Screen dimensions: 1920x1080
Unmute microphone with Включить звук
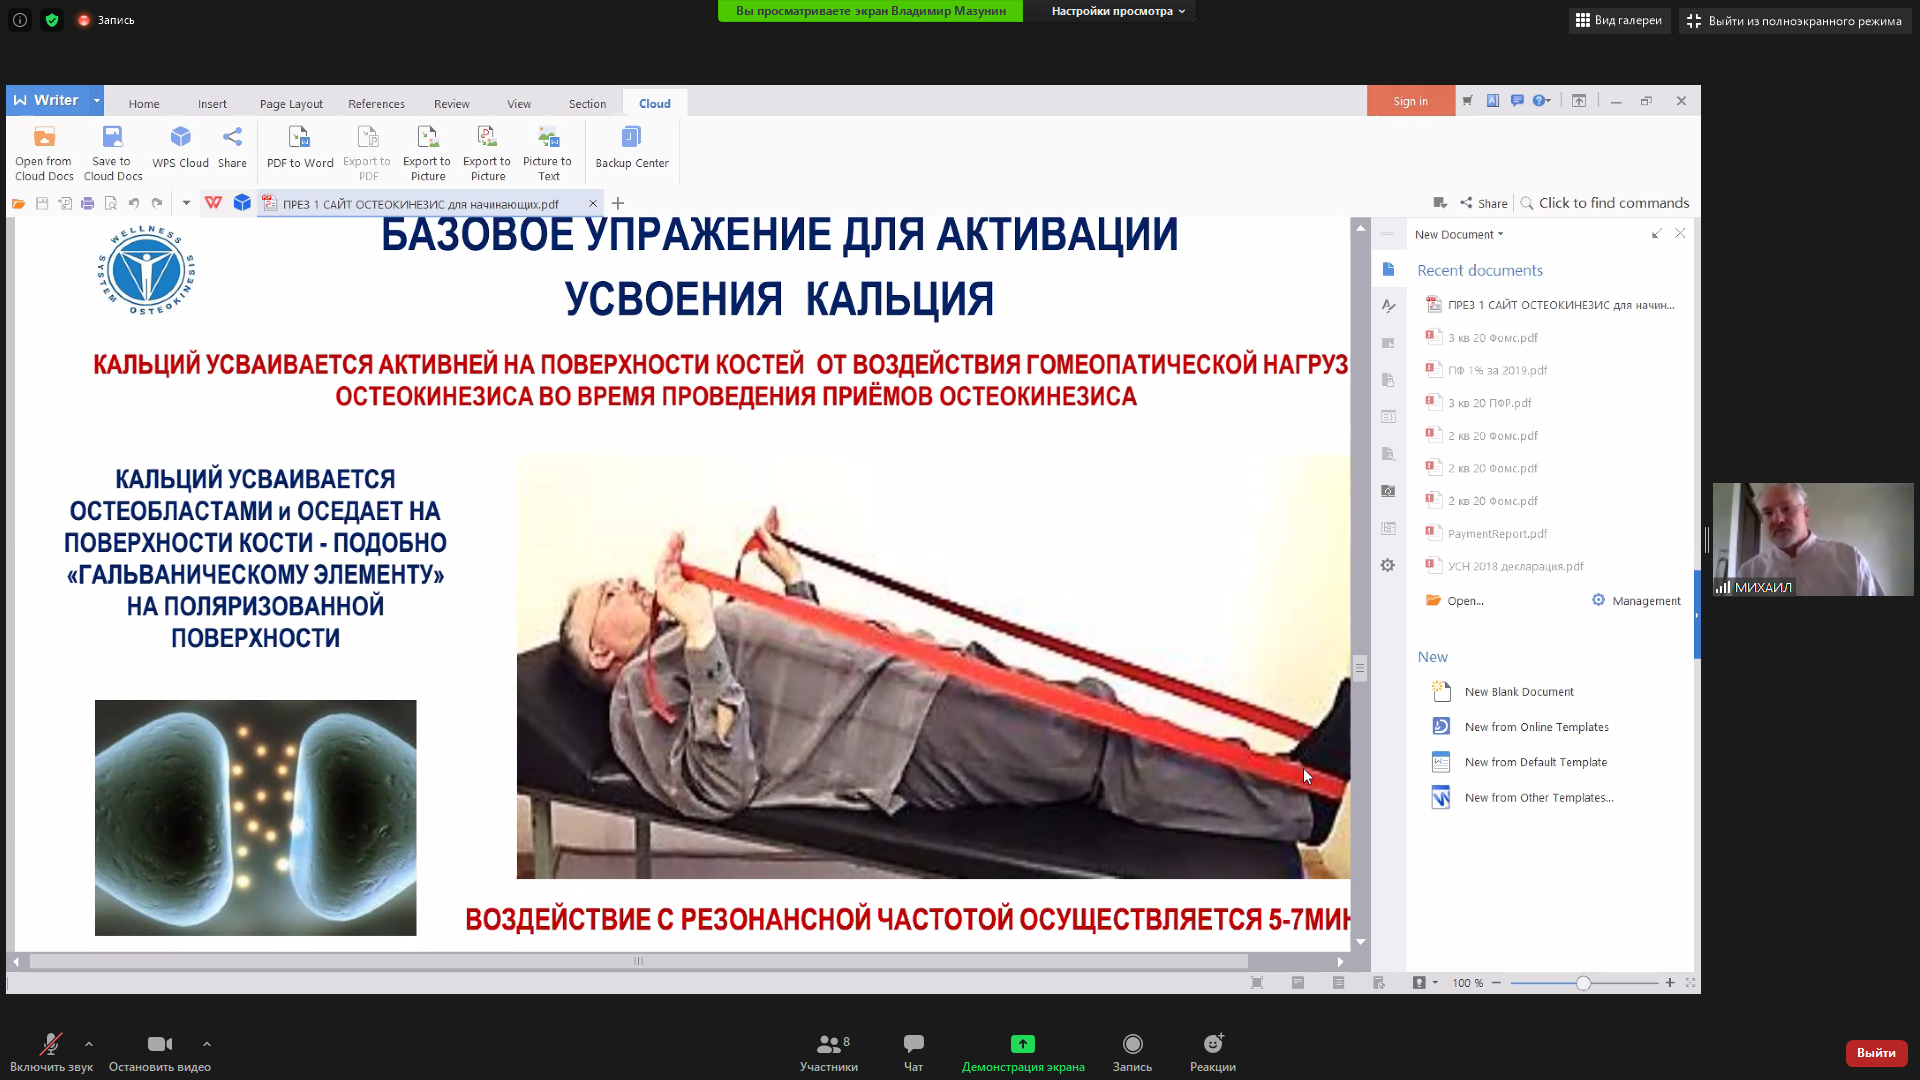(50, 1045)
